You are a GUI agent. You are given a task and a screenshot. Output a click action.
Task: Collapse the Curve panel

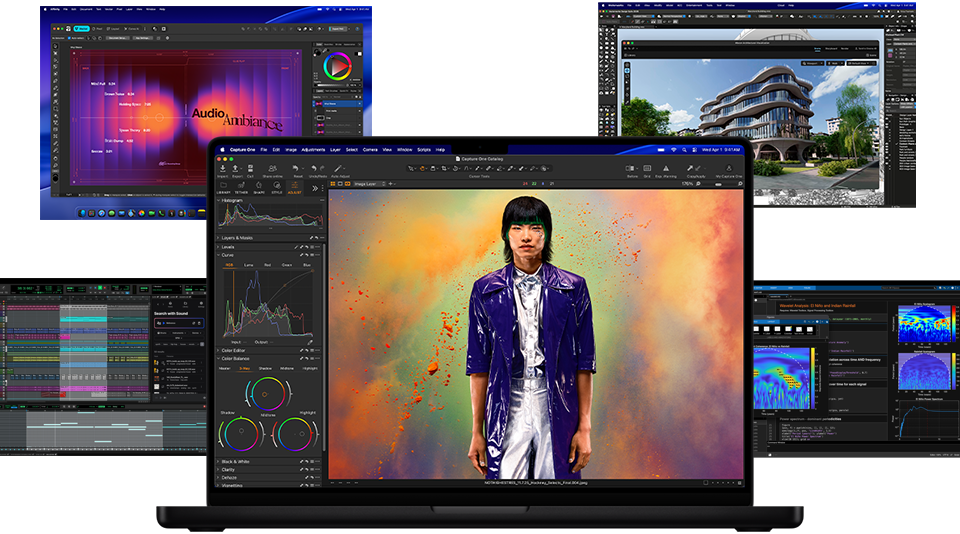[x=219, y=255]
